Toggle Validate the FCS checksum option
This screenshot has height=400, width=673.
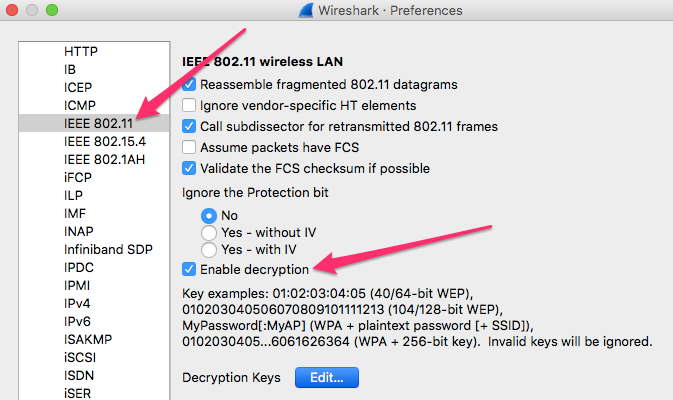click(x=190, y=168)
